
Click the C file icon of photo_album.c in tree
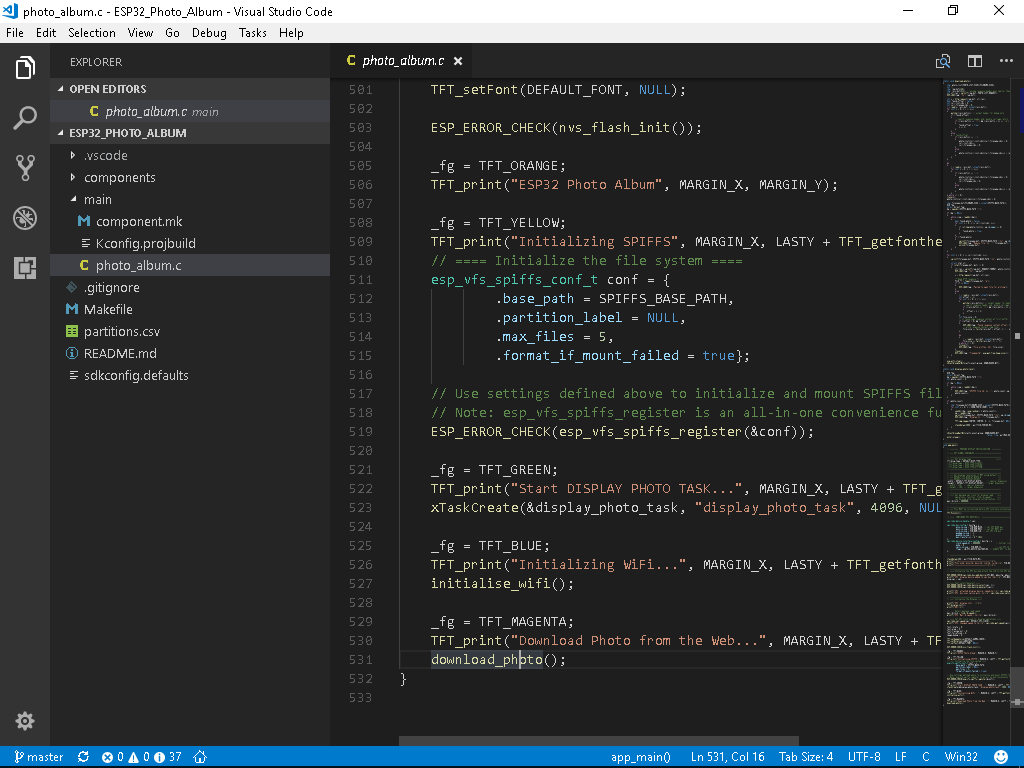(x=84, y=265)
